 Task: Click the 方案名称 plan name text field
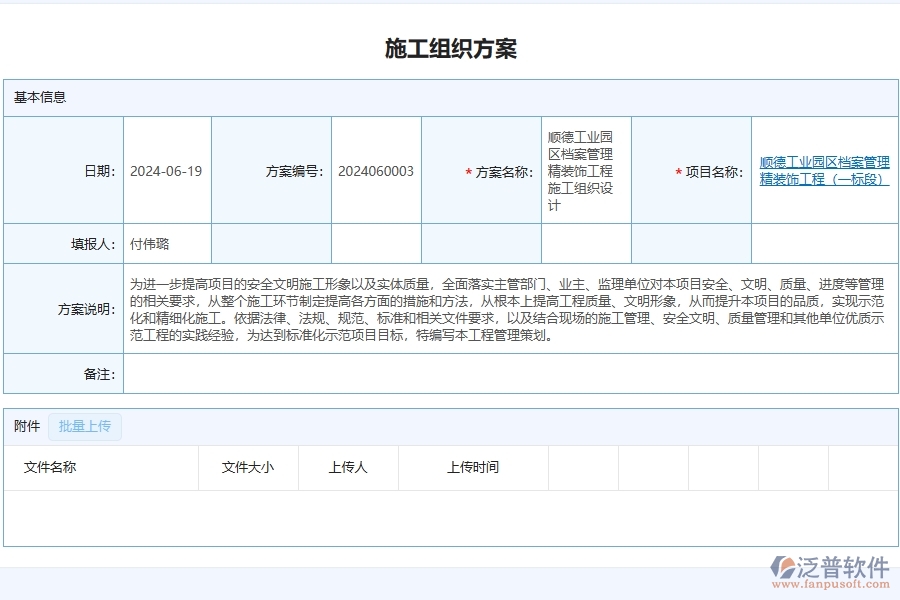pyautogui.click(x=585, y=170)
